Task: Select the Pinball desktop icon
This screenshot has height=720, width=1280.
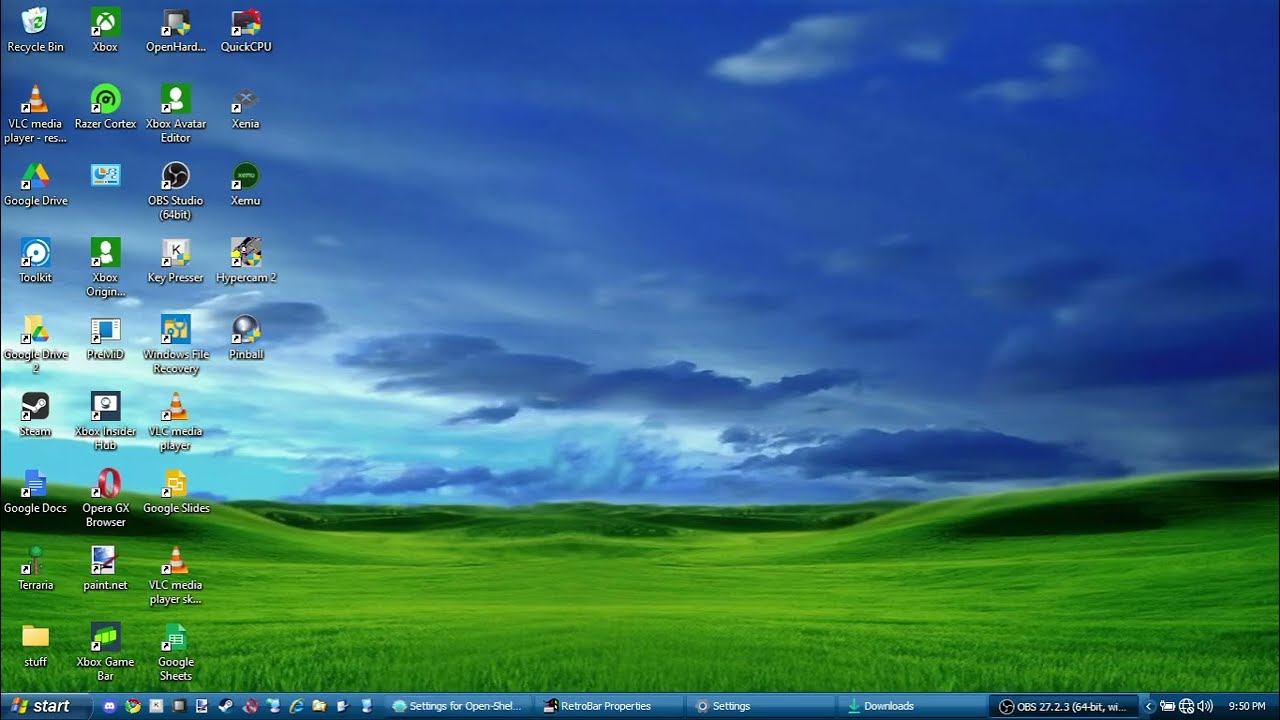Action: pos(246,338)
